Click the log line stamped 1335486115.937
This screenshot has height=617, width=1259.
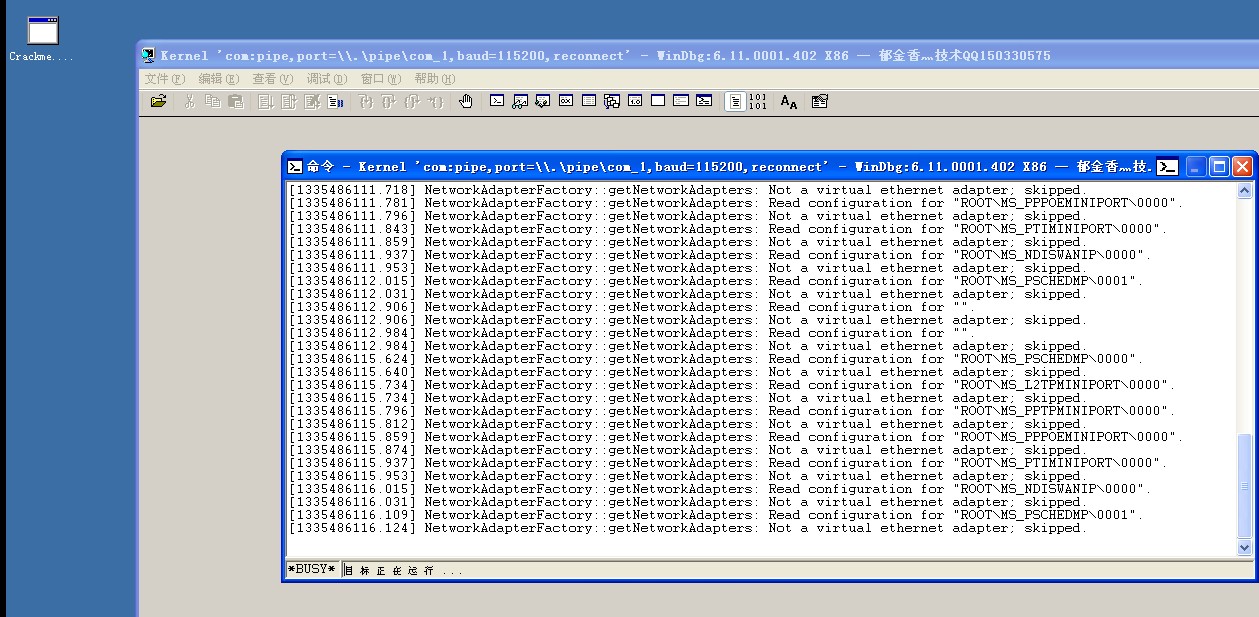point(729,463)
